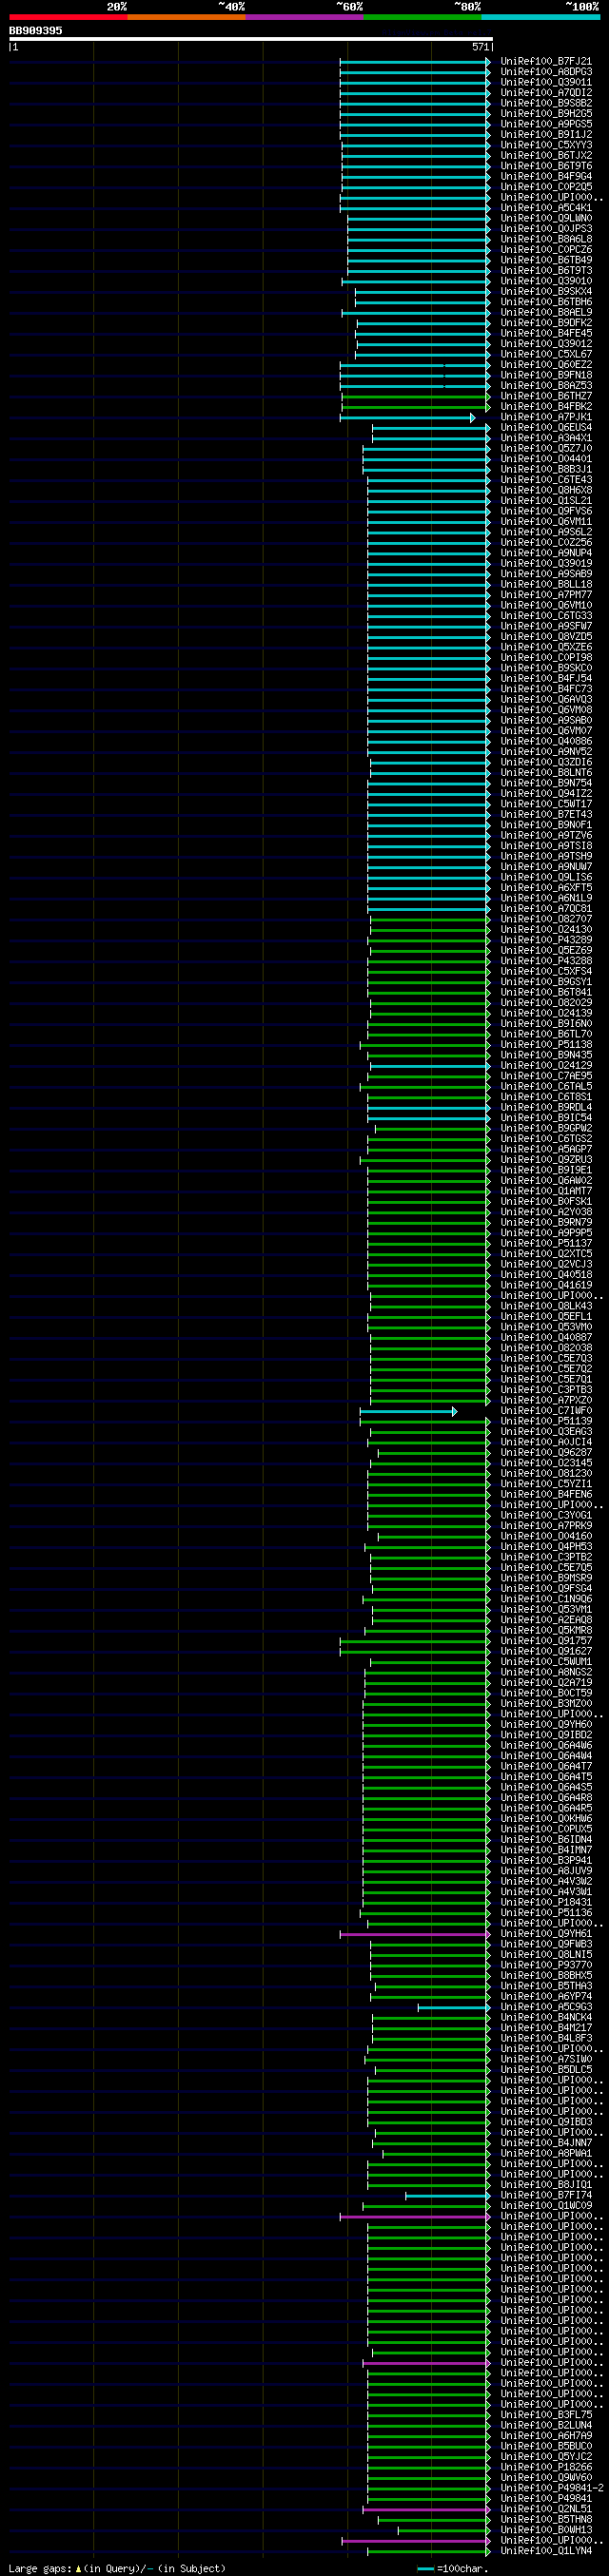Select hit UniRef100_Q3ZDI6
This screenshot has width=609, height=2576.
[x=546, y=762]
